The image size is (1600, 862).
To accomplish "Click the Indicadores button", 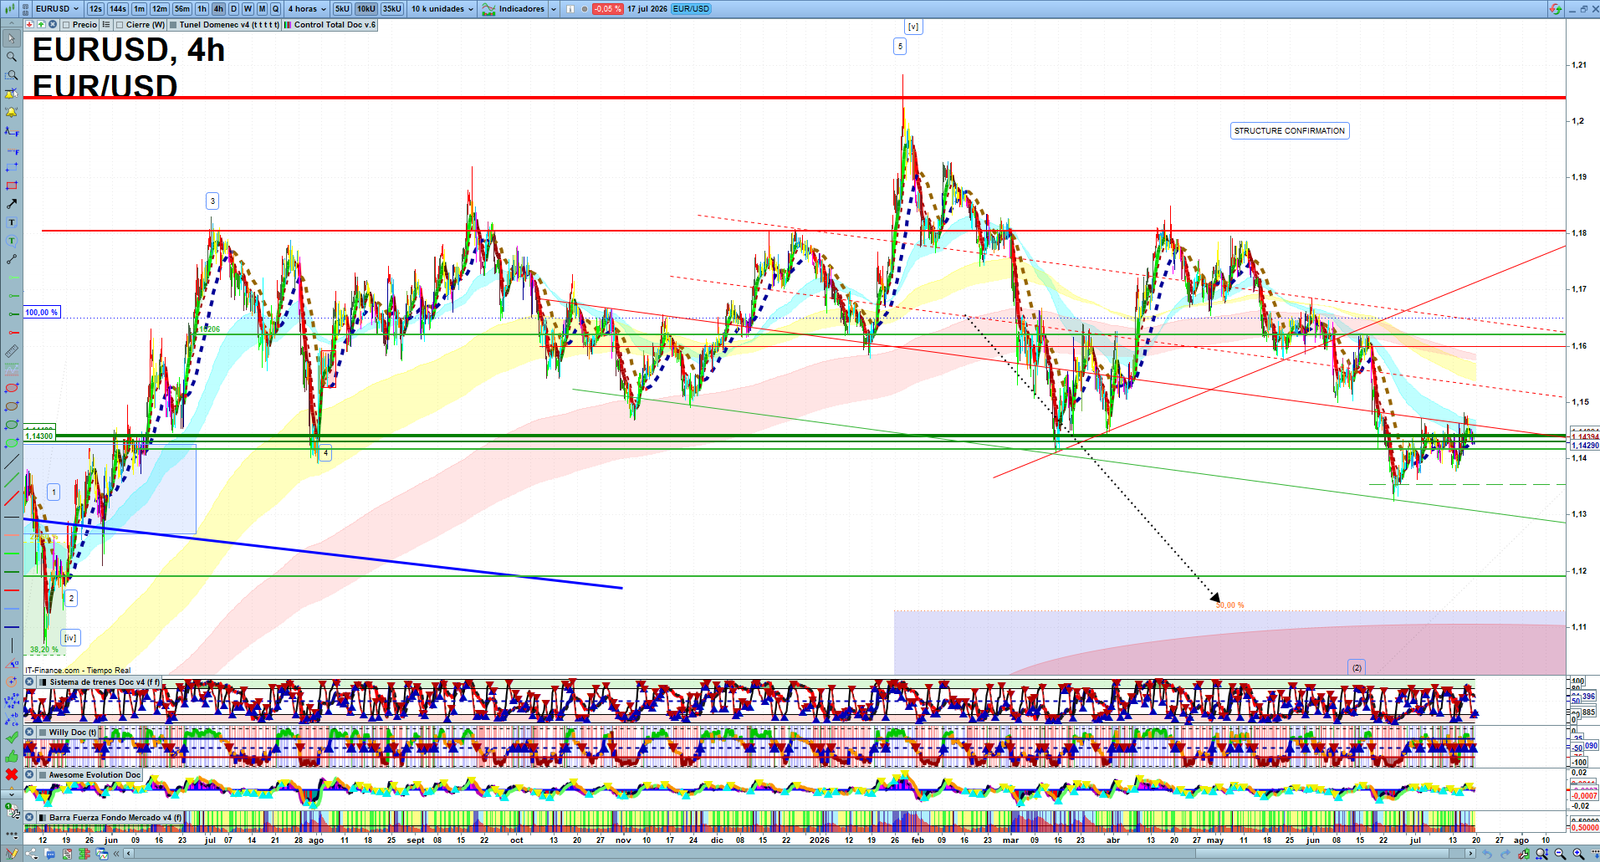I will 514,8.
